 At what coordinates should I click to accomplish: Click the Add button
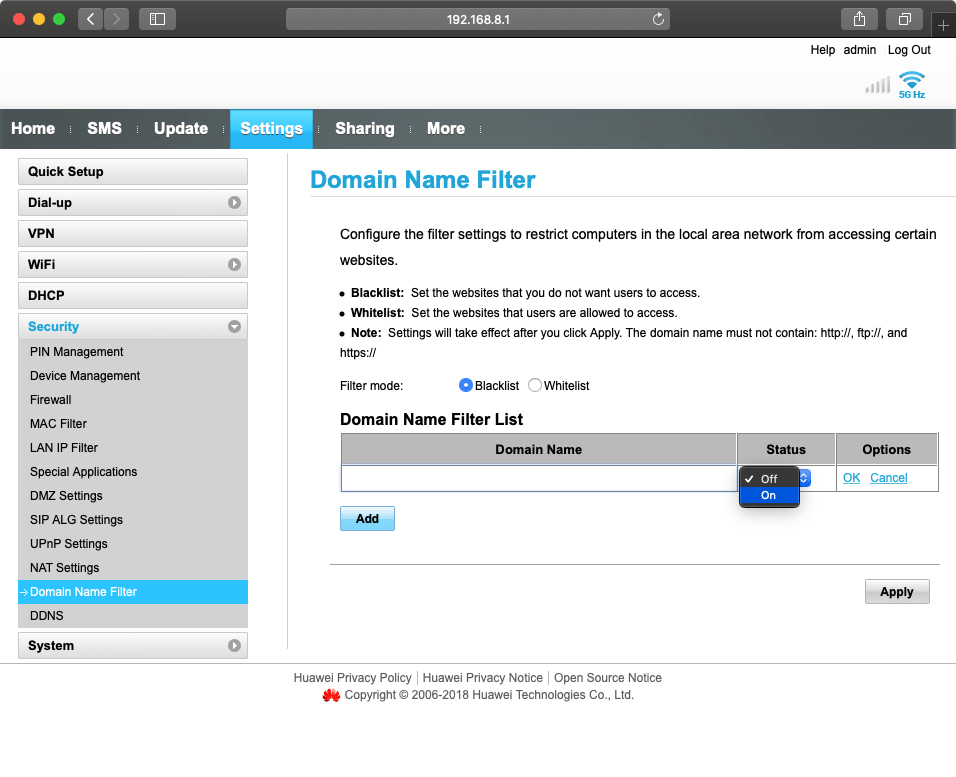367,519
